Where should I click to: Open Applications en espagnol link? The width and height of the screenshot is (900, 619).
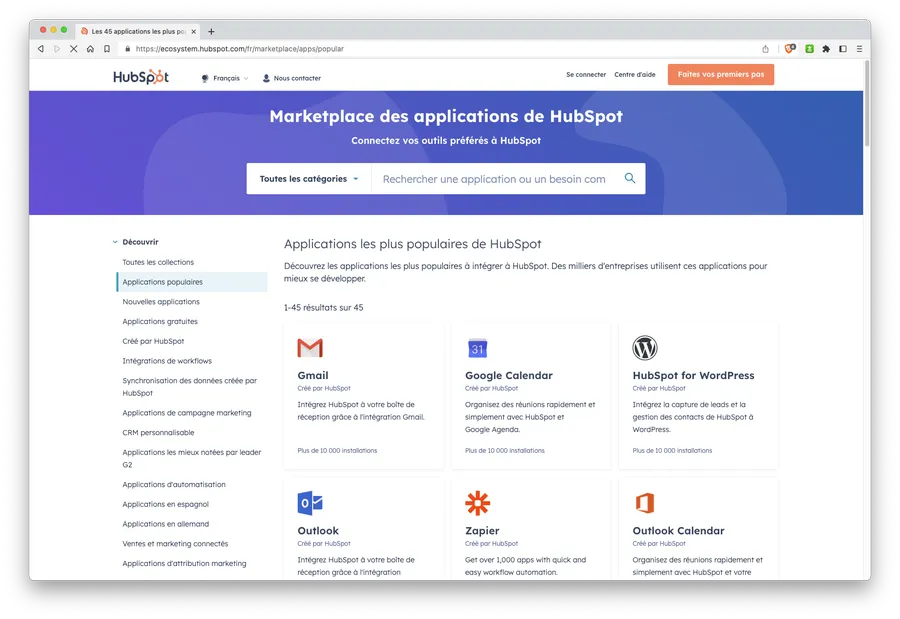point(165,504)
